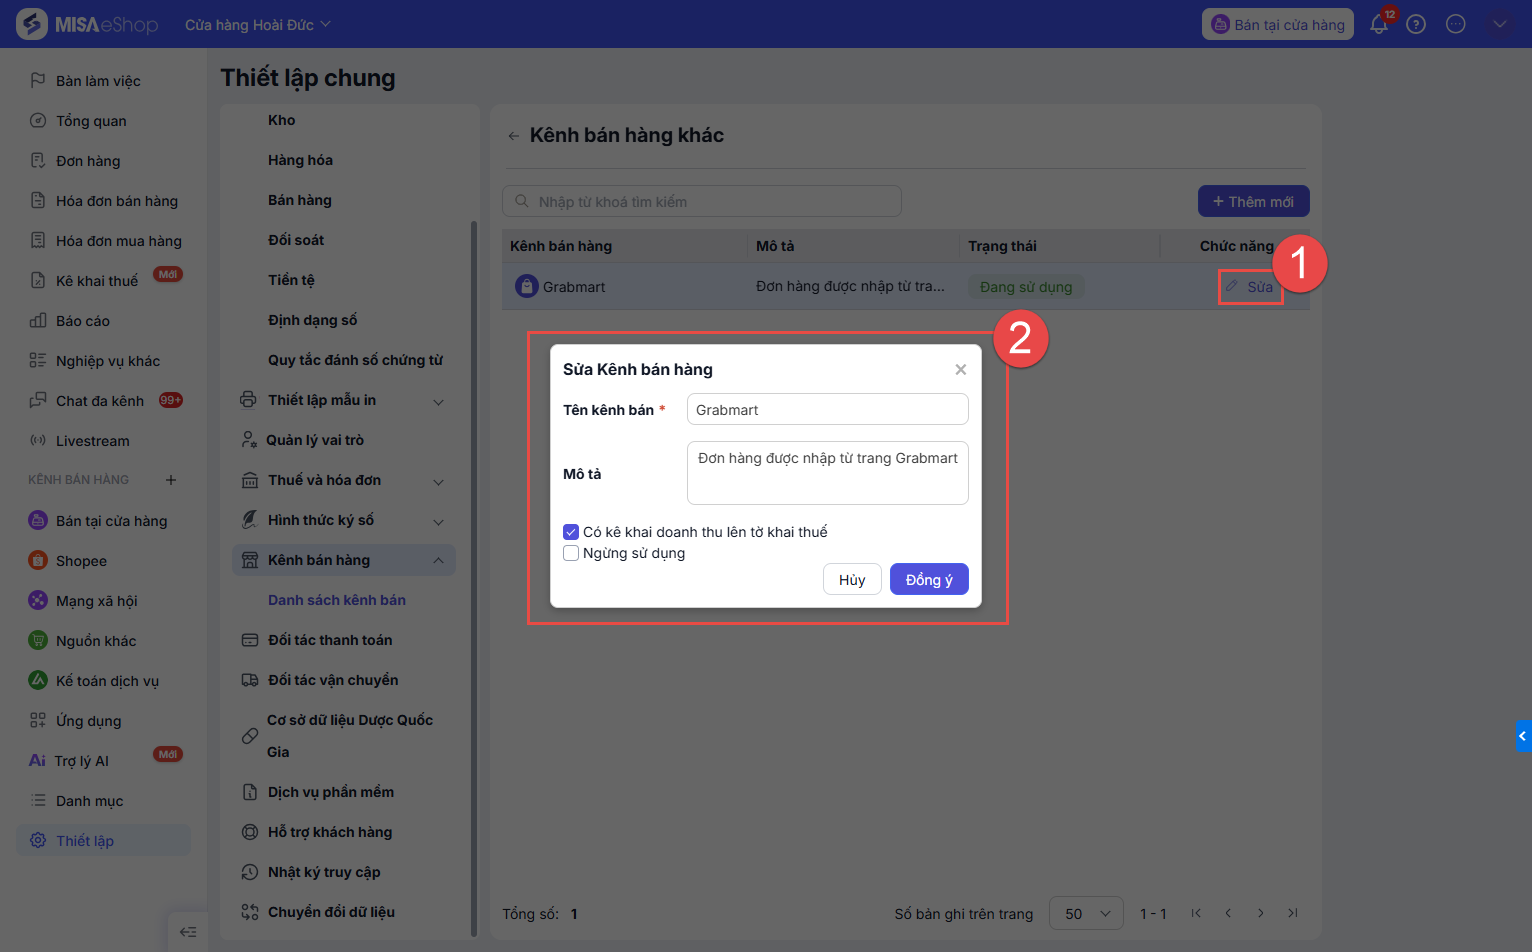Viewport: 1532px width, 952px height.
Task: Open the Shopee channel icon
Action: pyautogui.click(x=38, y=561)
